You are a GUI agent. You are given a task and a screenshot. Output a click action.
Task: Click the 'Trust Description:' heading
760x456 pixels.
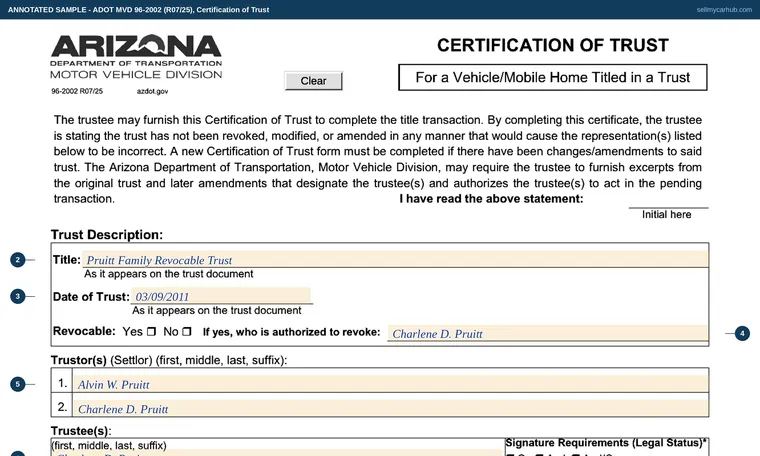click(107, 235)
